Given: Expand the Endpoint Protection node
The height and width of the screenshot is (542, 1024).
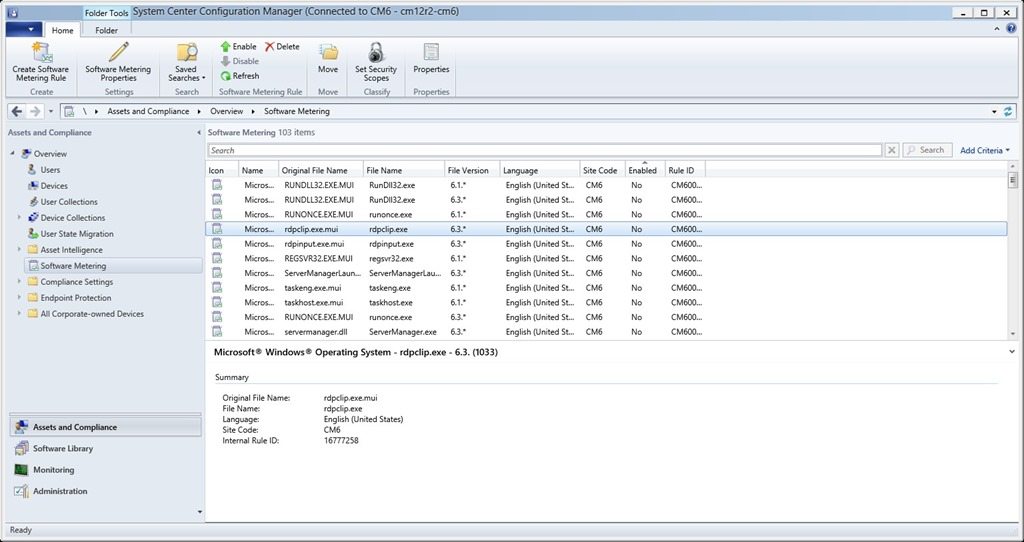Looking at the screenshot, I should (20, 298).
